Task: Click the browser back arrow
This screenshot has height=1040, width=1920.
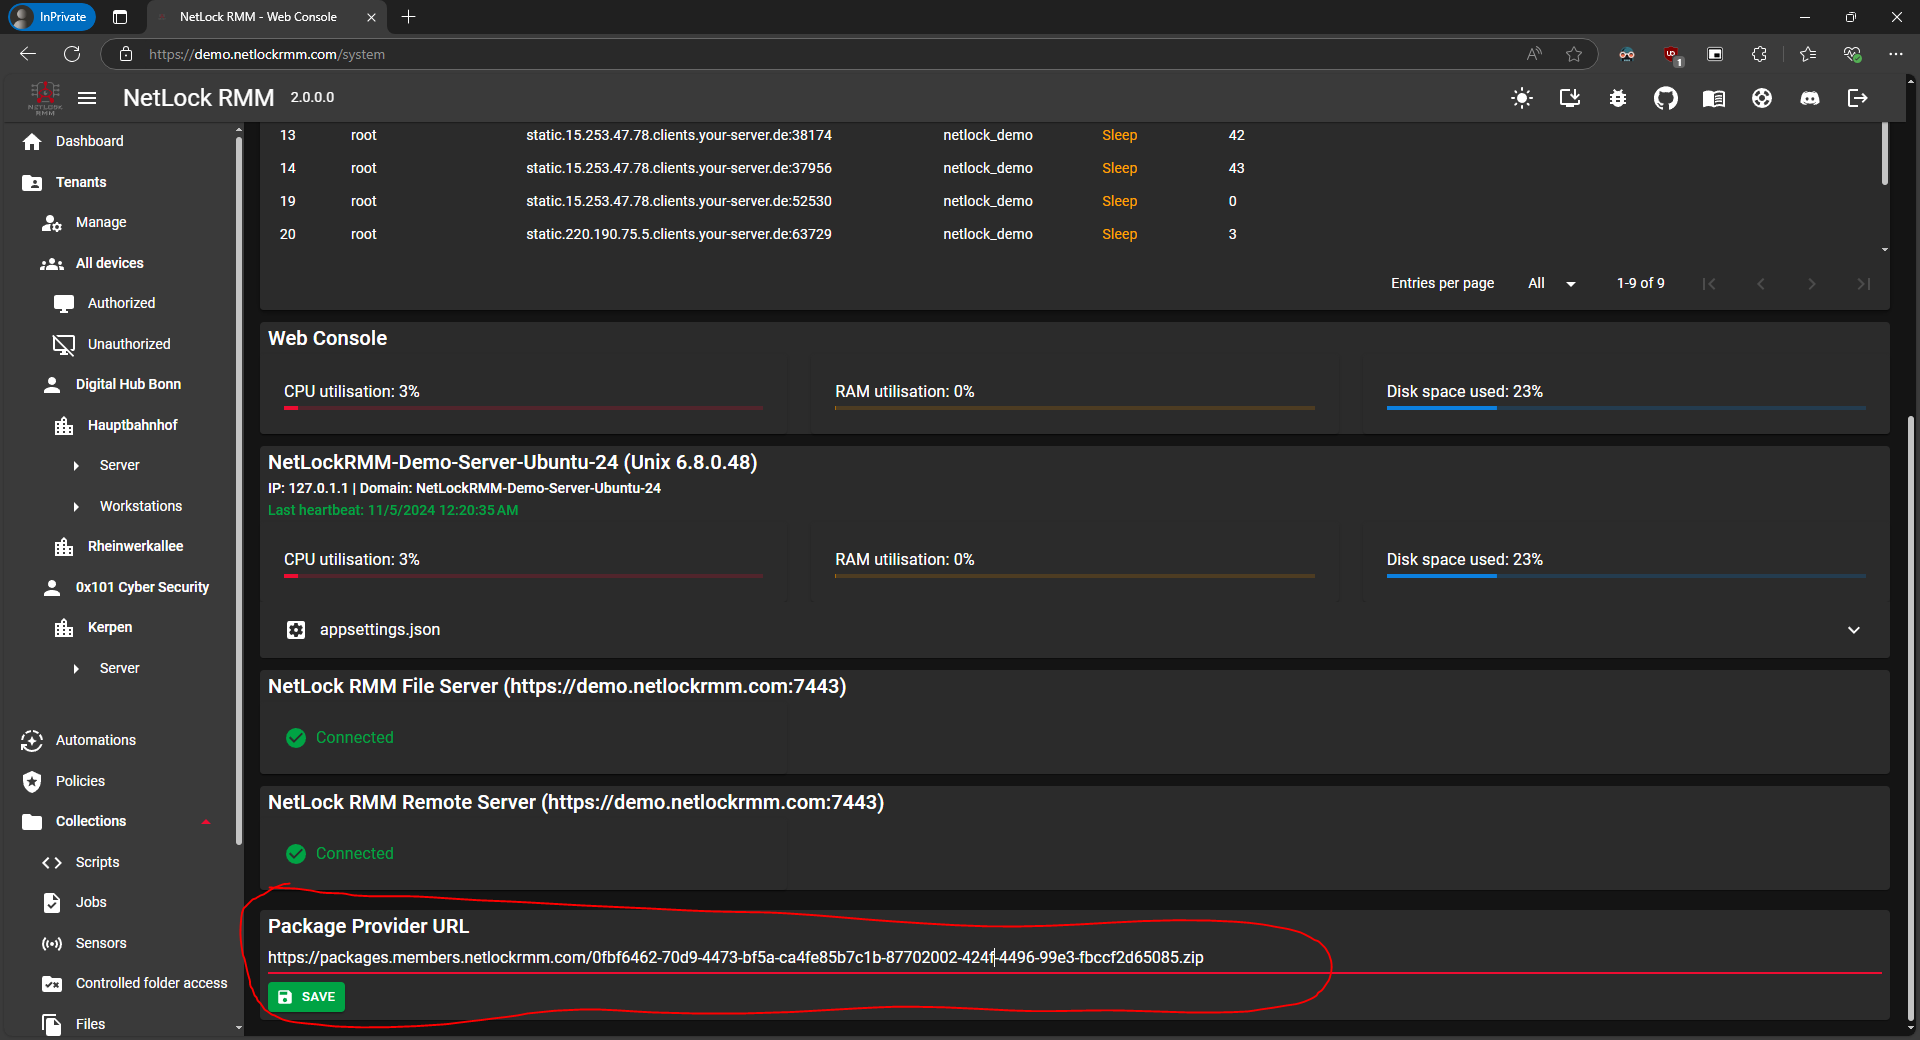Action: pos(27,54)
